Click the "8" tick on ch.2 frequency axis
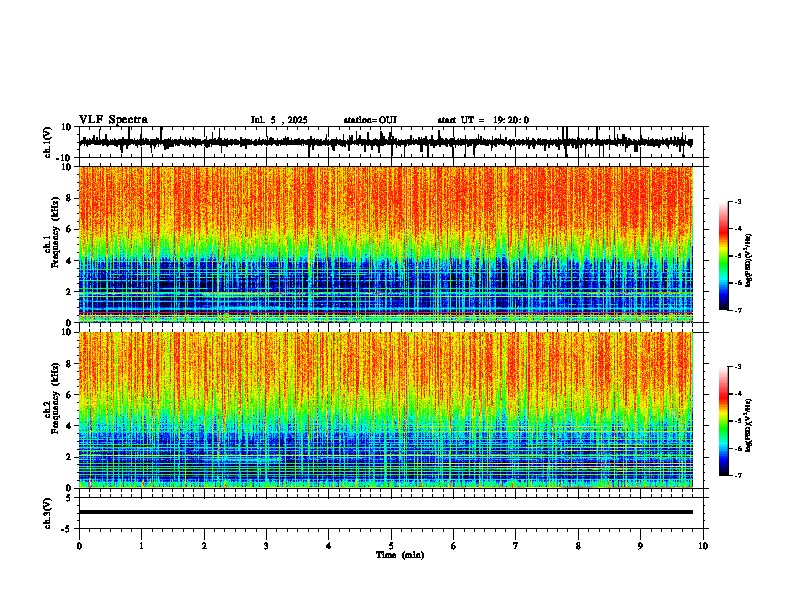Screen dimensions: 792x612 [x=70, y=364]
